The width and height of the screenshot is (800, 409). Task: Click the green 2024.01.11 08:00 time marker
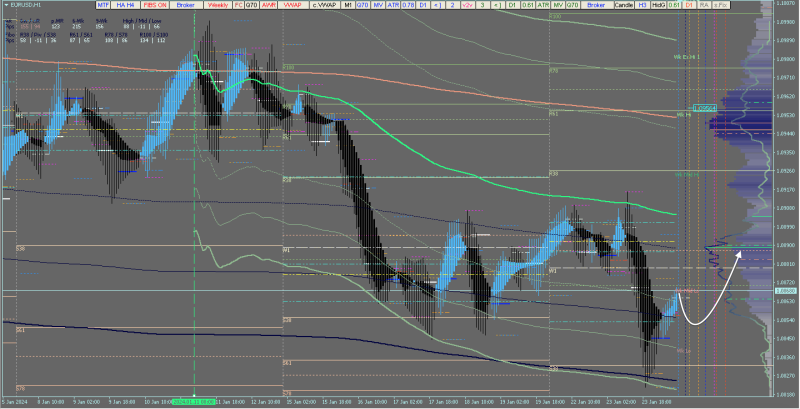[x=193, y=402]
